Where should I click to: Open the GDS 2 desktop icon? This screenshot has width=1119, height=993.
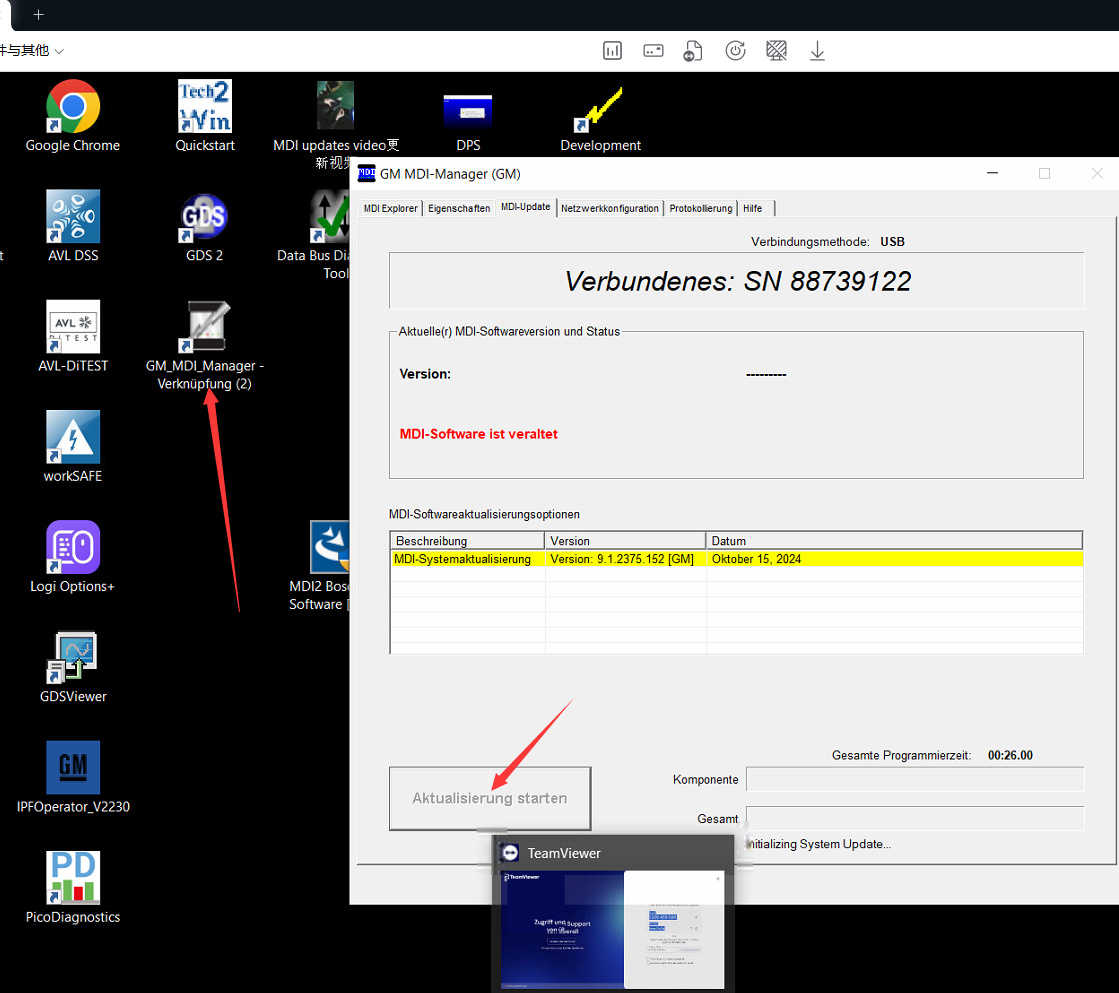(x=204, y=218)
